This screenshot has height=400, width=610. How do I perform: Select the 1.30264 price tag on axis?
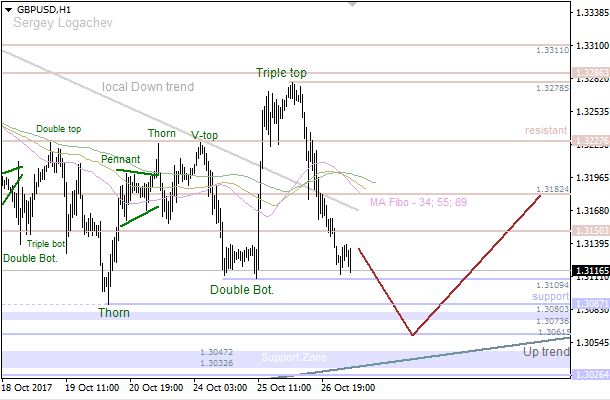click(x=589, y=375)
